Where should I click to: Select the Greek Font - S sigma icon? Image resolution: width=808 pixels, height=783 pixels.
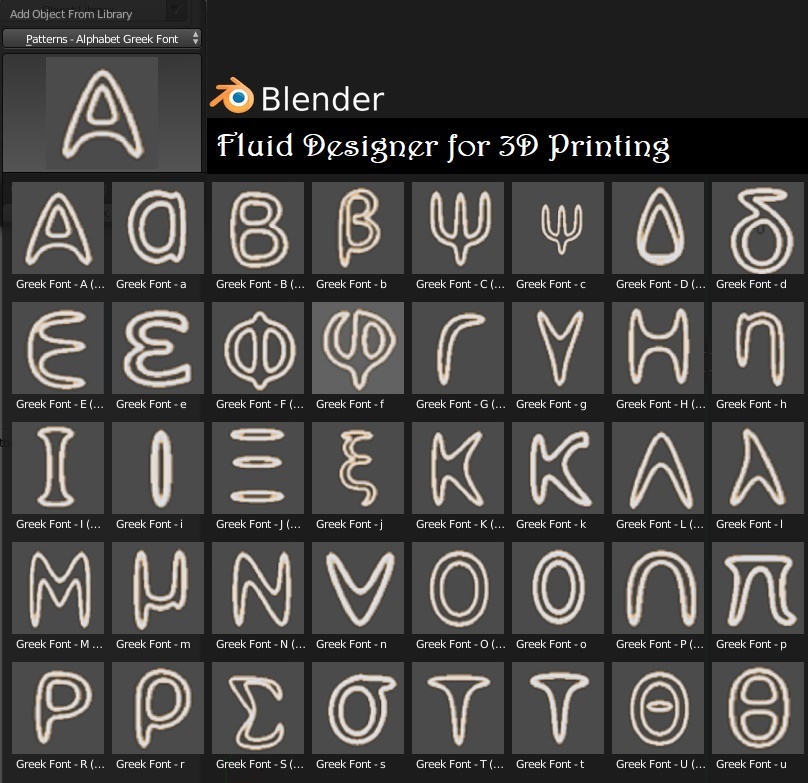[x=258, y=708]
